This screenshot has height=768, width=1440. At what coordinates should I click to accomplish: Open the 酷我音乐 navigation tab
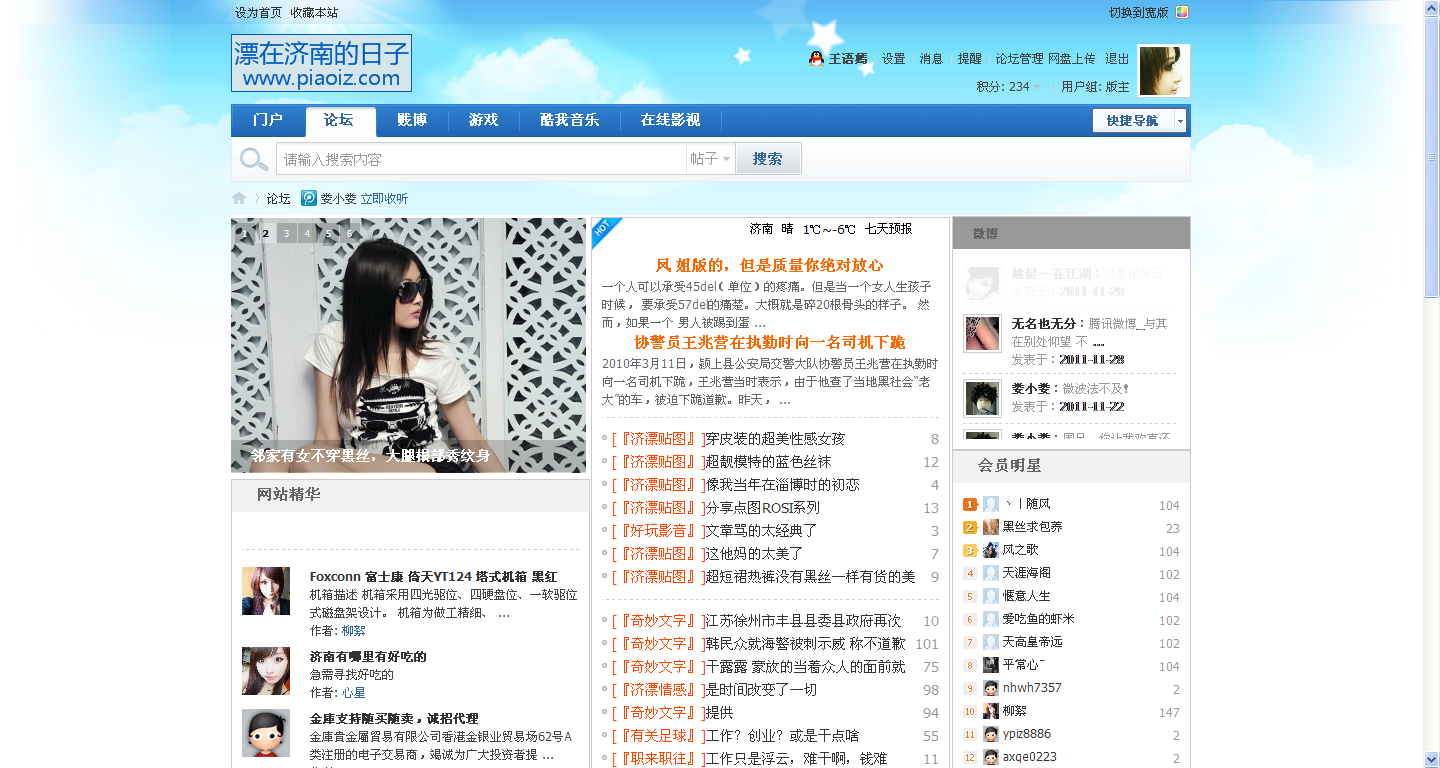tap(570, 121)
